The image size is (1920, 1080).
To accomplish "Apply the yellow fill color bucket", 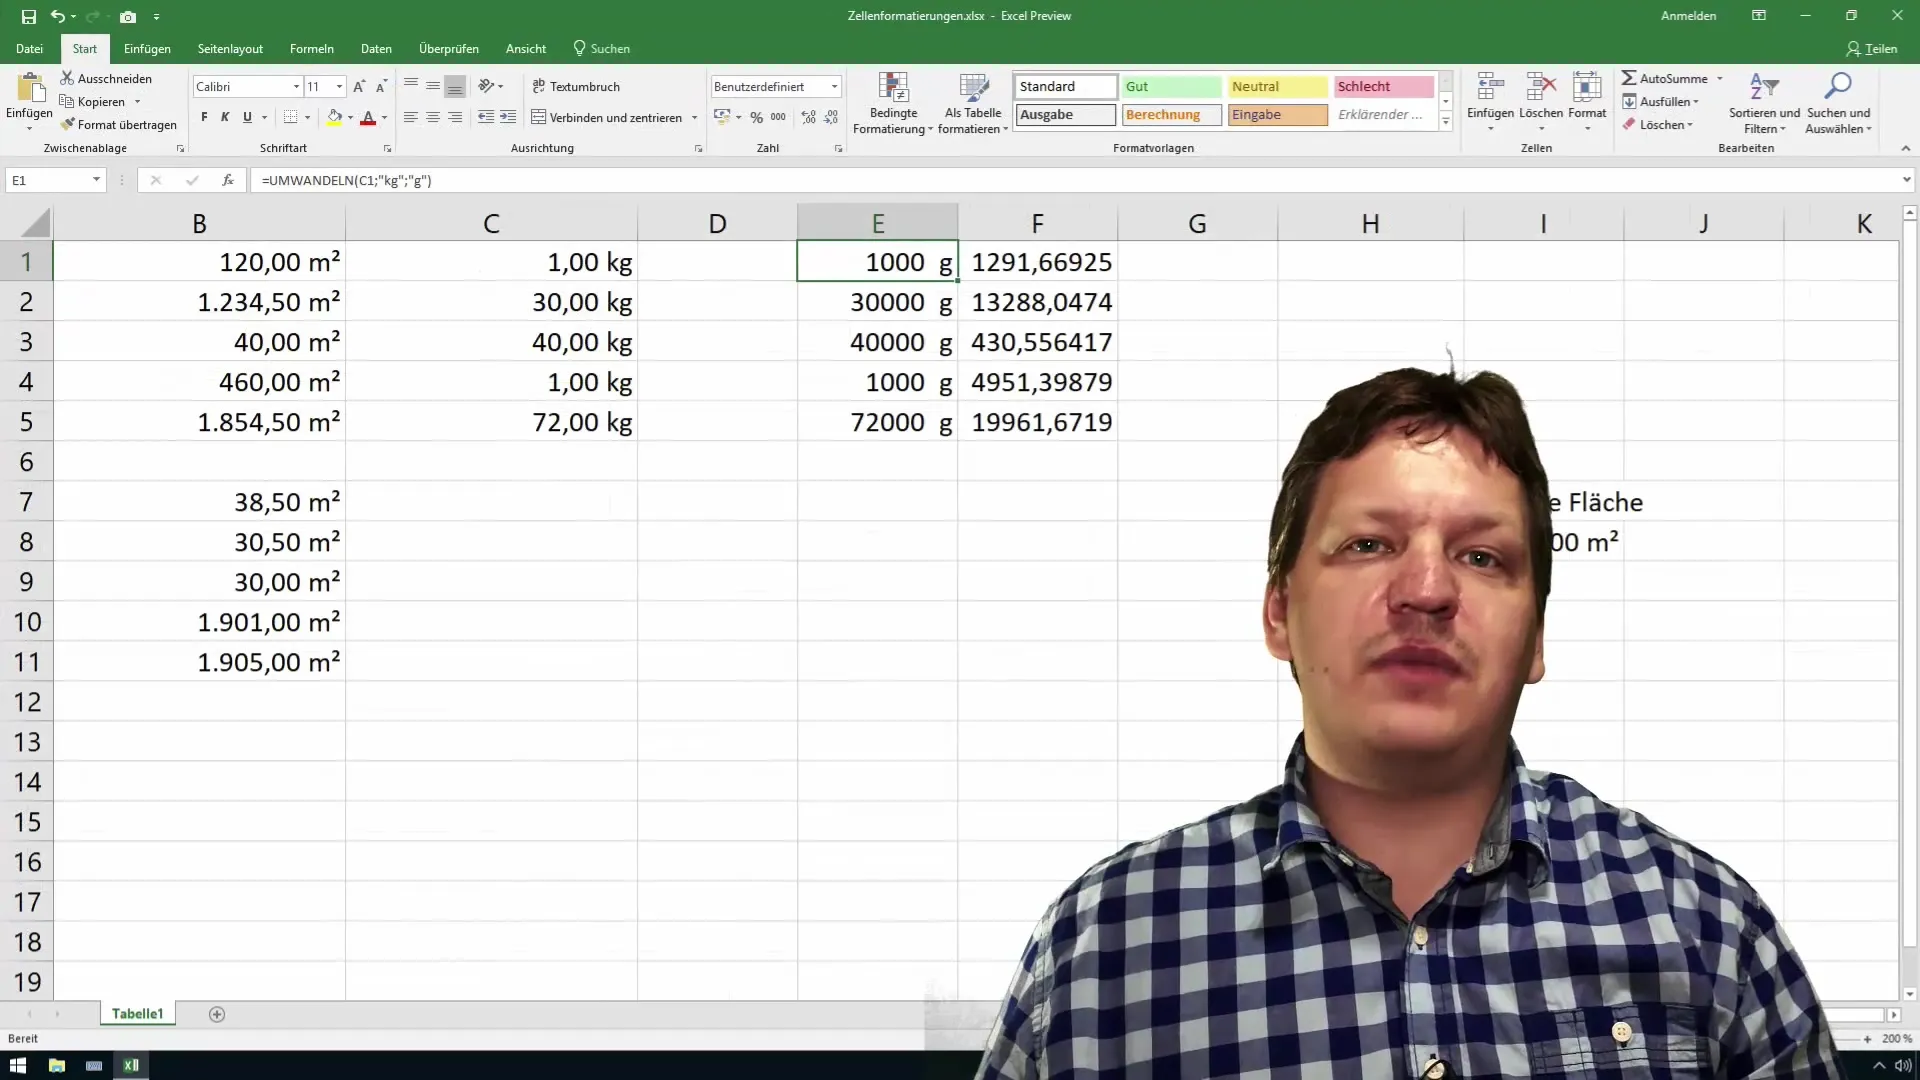I will tap(335, 117).
